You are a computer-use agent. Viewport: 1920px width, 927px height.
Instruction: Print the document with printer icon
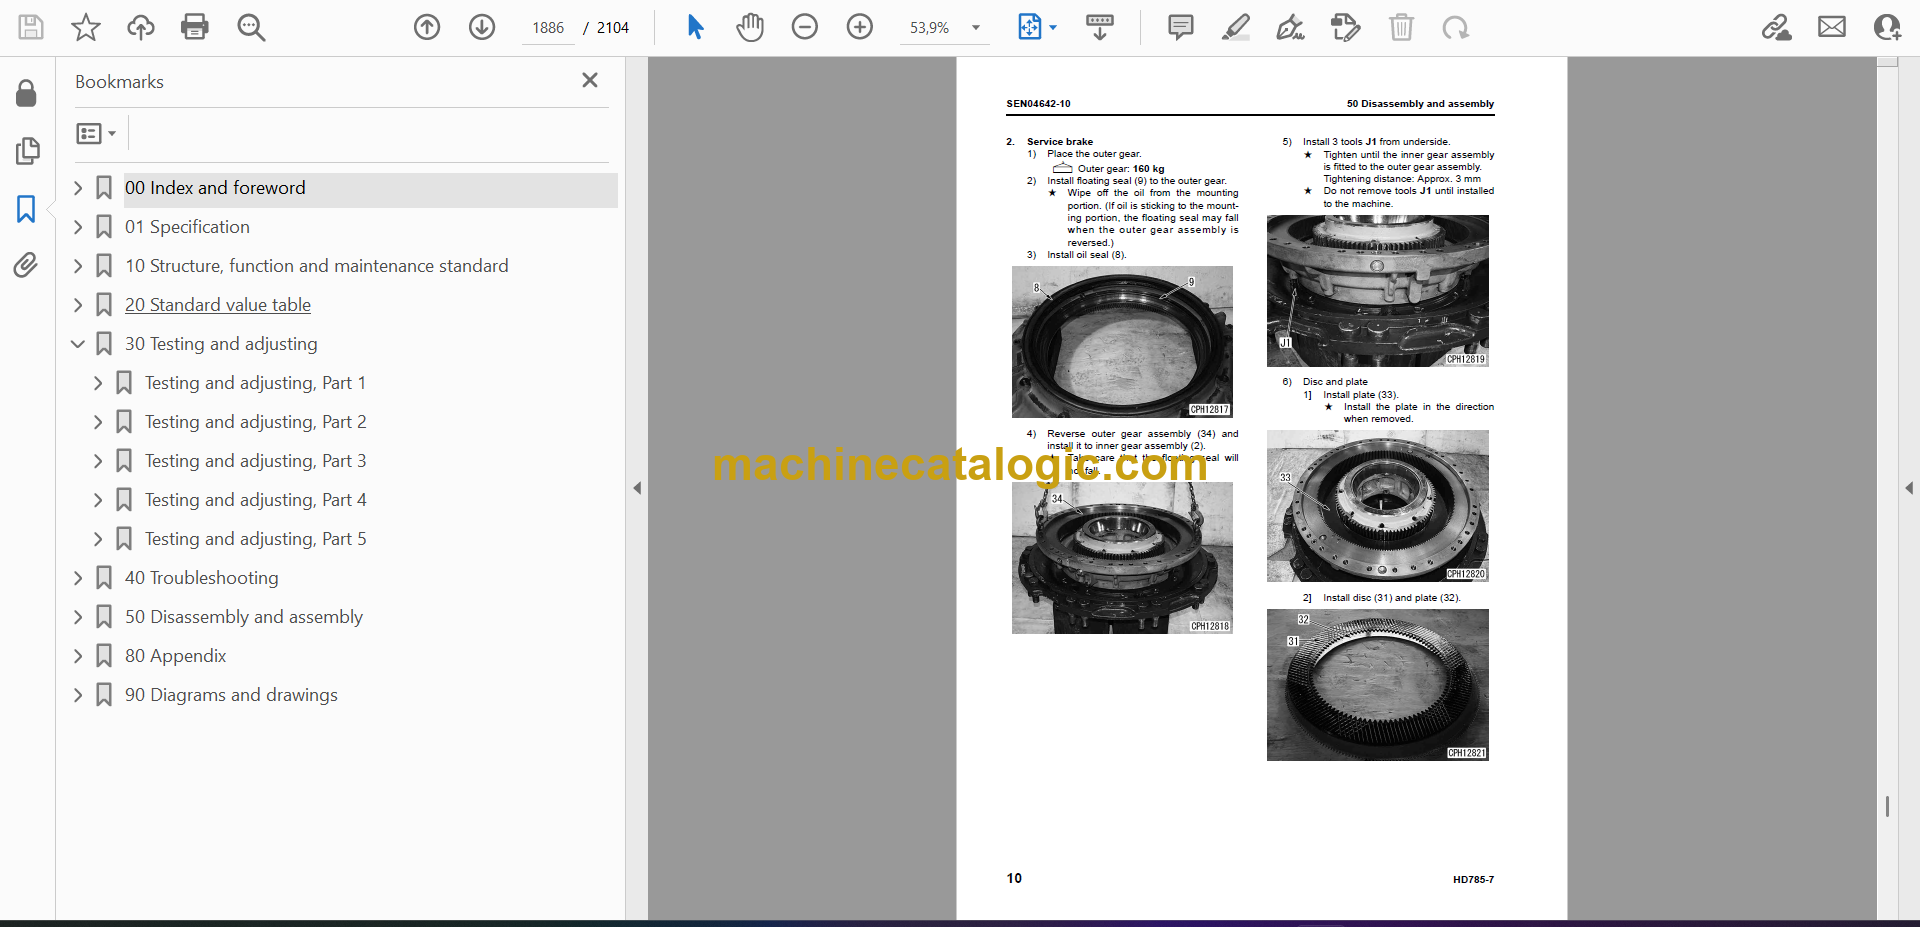point(195,27)
